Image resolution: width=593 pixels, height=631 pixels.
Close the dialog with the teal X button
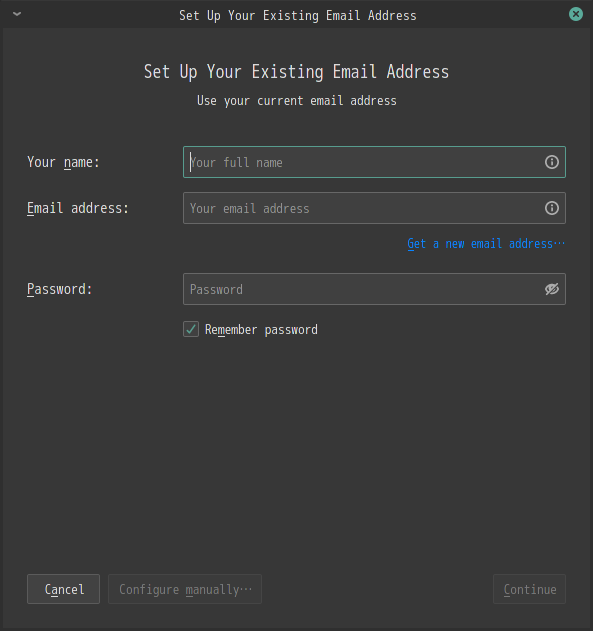point(576,14)
